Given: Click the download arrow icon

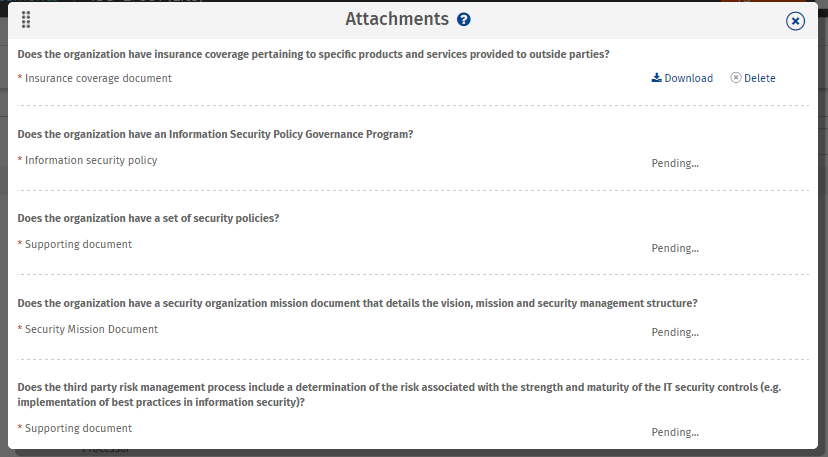Looking at the screenshot, I should (657, 78).
